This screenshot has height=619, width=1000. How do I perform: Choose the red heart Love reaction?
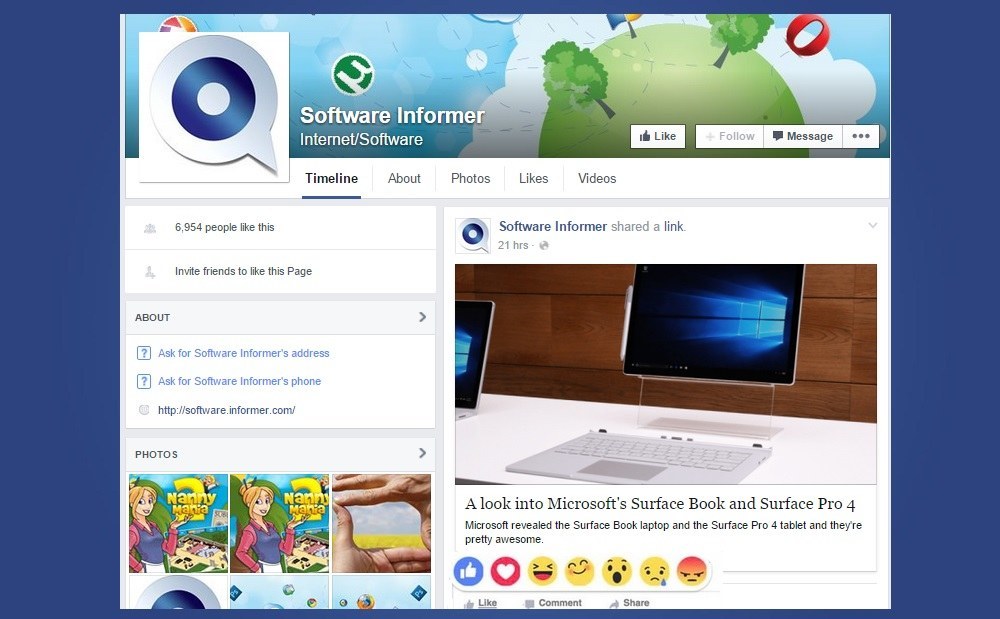[x=505, y=571]
